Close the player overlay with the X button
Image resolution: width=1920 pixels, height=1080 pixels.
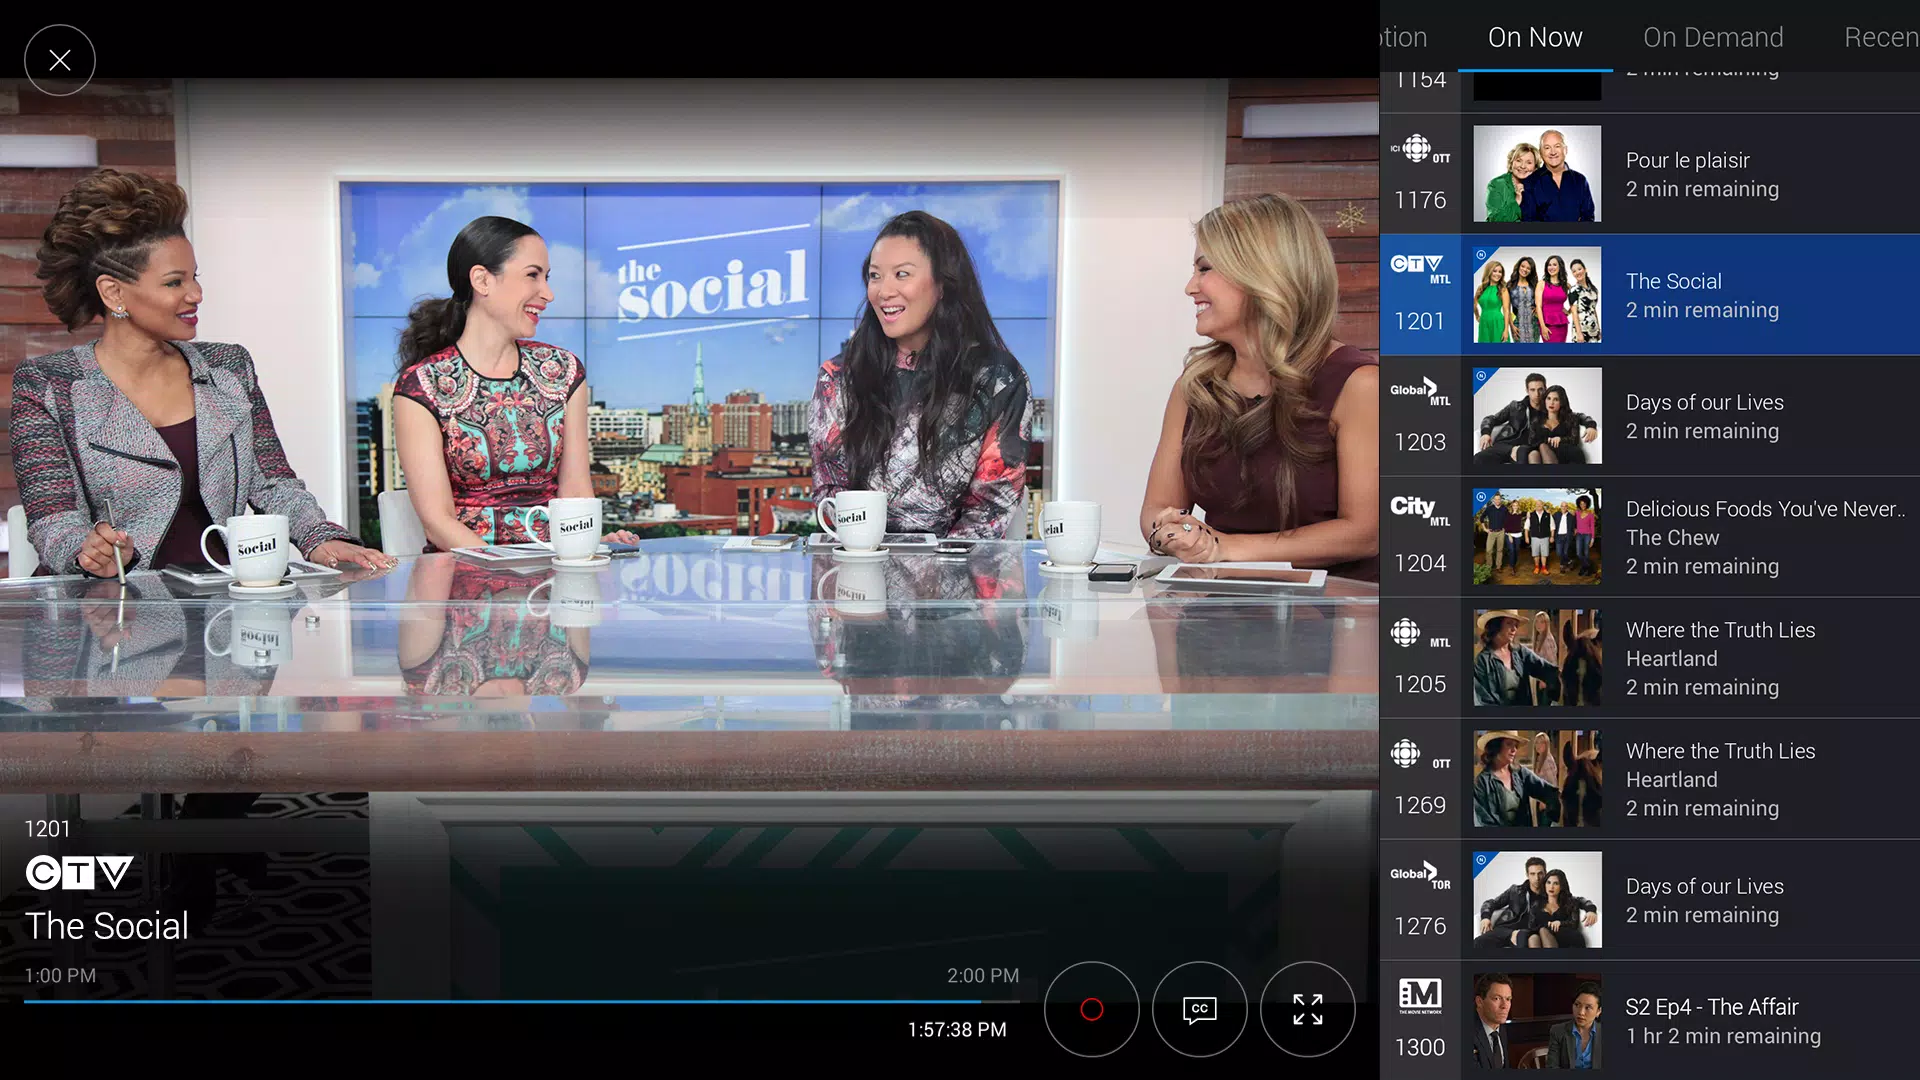(x=60, y=60)
